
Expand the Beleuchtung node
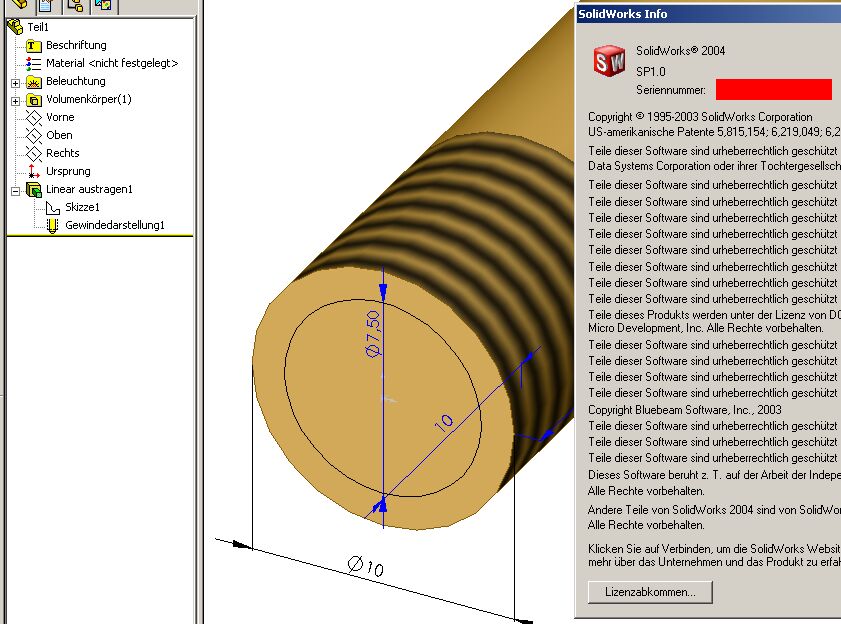16,83
